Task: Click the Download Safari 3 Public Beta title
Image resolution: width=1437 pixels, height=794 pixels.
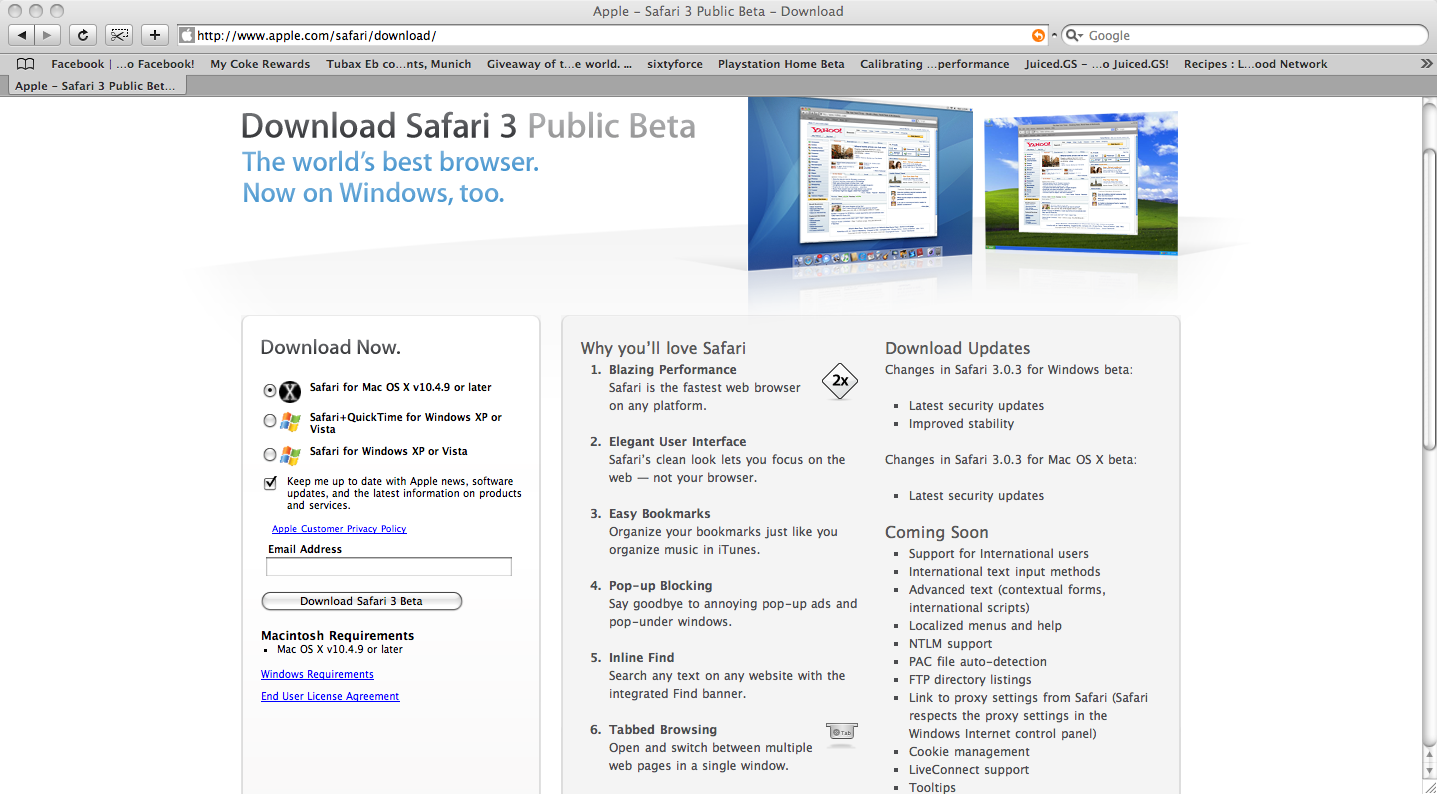Action: [468, 126]
